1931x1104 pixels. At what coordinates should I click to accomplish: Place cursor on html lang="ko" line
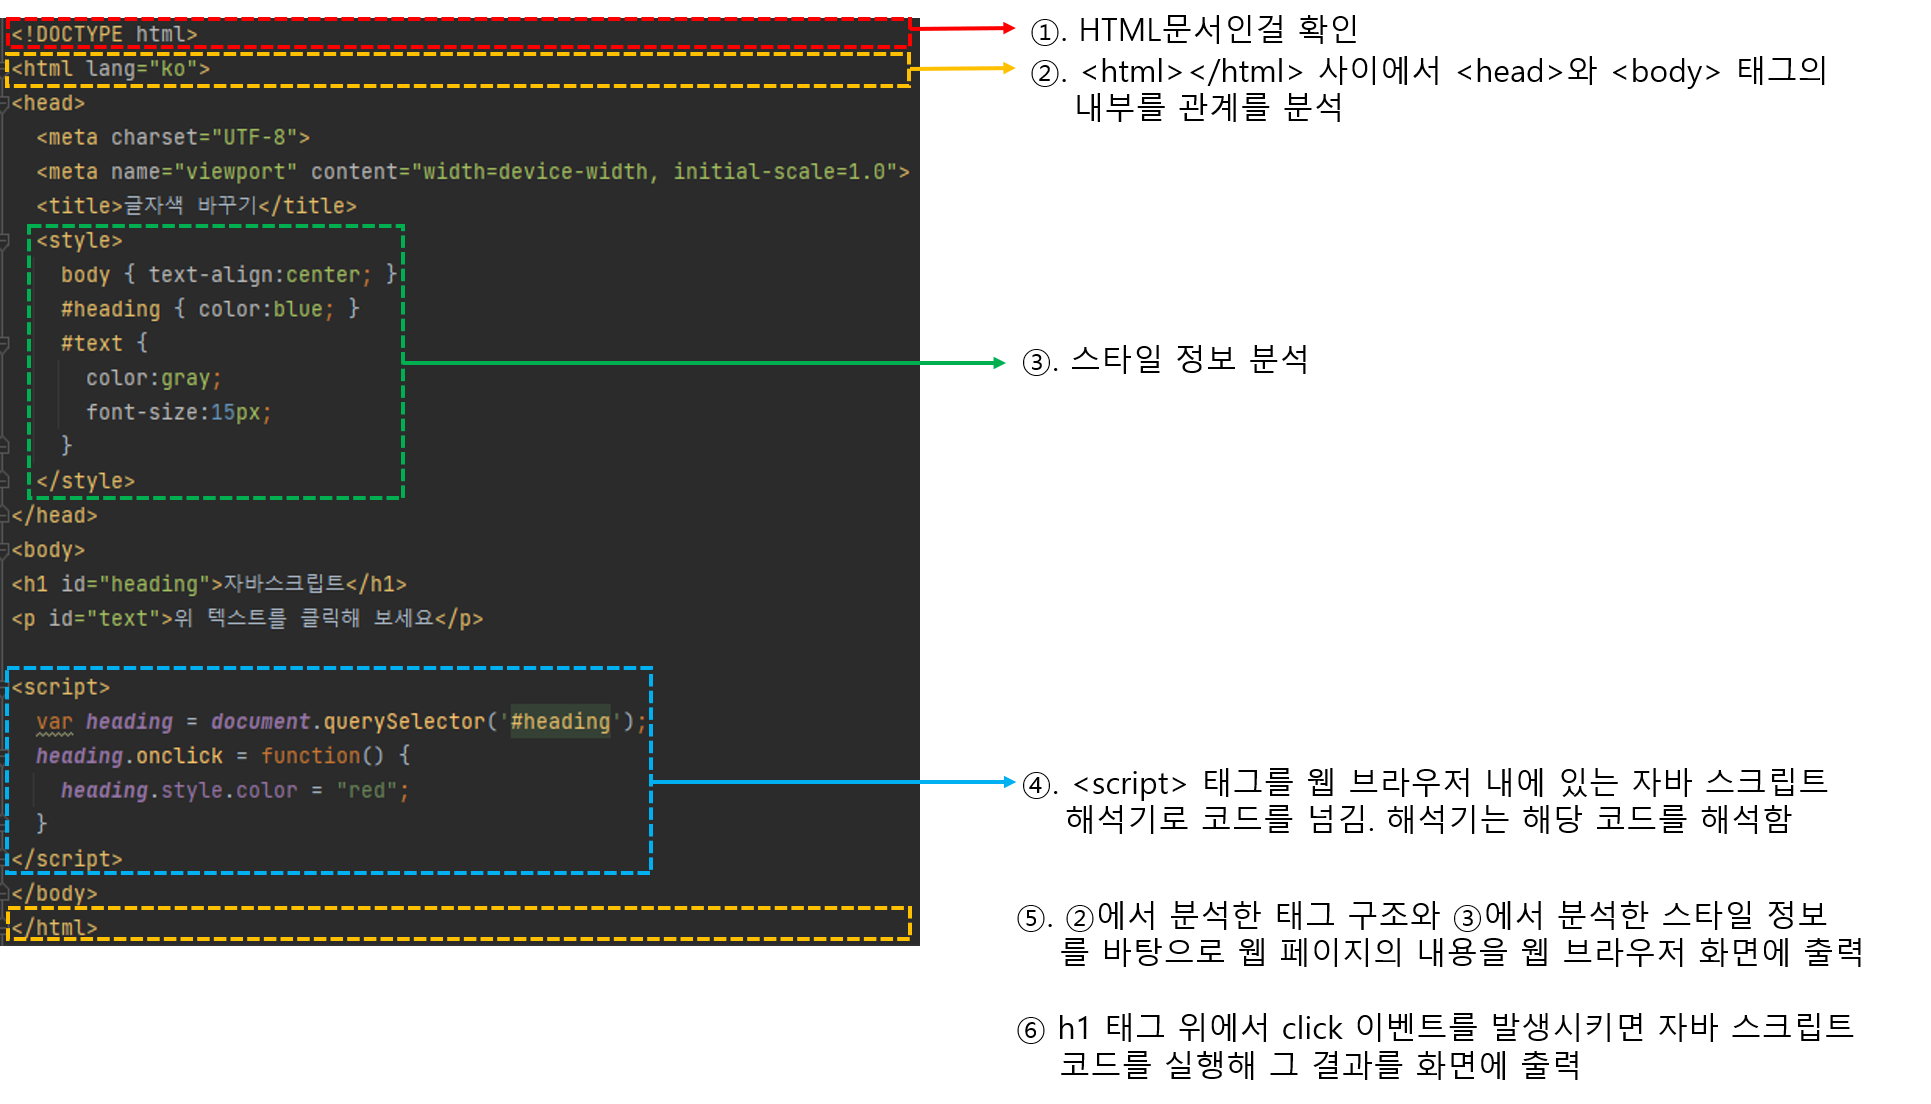tap(110, 69)
